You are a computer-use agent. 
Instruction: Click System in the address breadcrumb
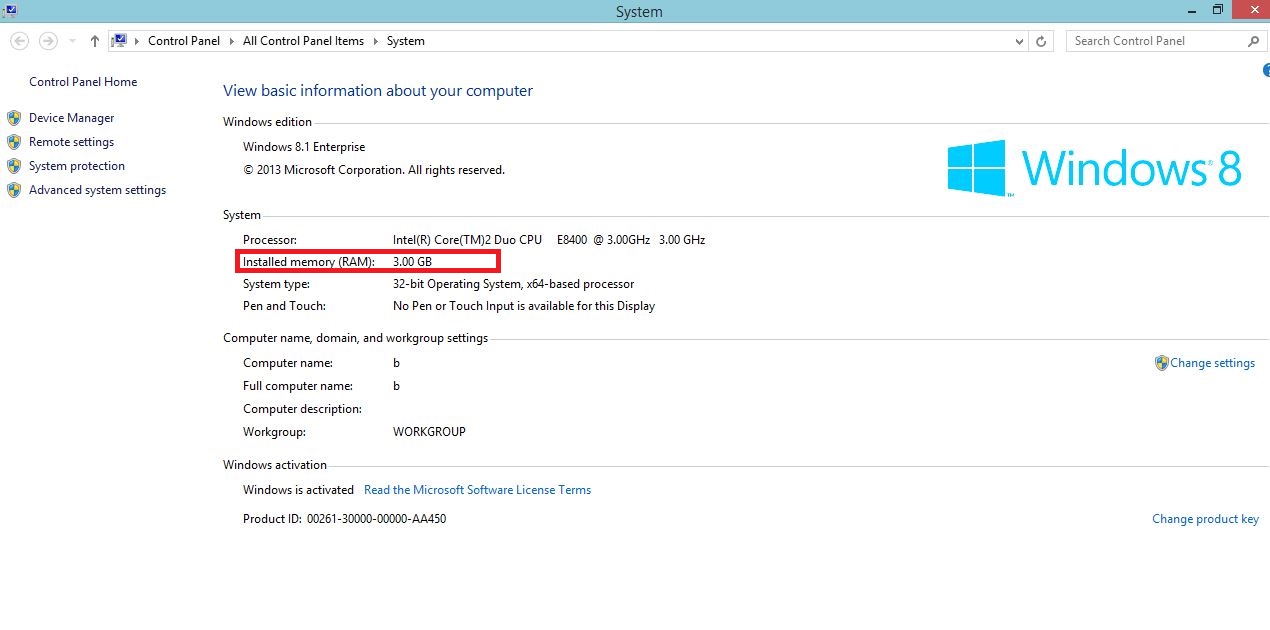(x=405, y=41)
